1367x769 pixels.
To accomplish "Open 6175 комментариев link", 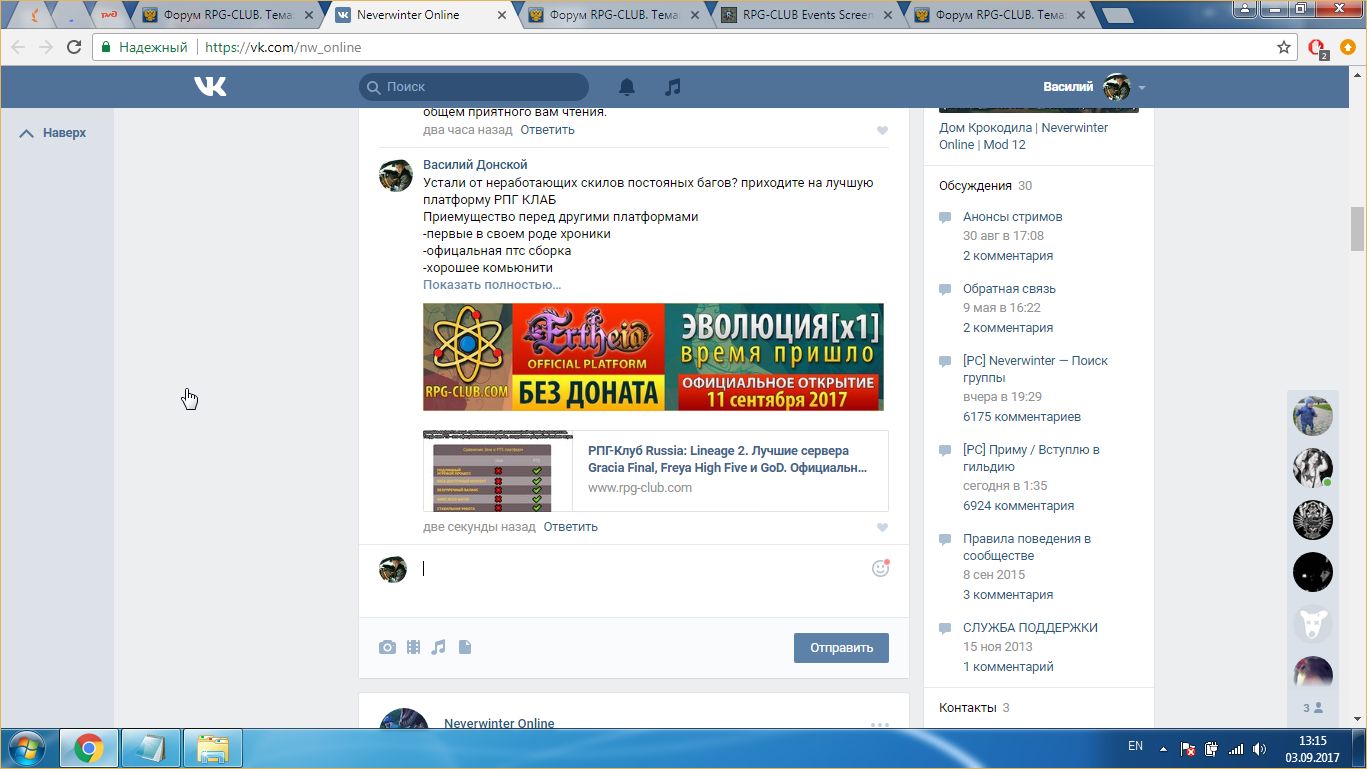I will click(x=1022, y=417).
